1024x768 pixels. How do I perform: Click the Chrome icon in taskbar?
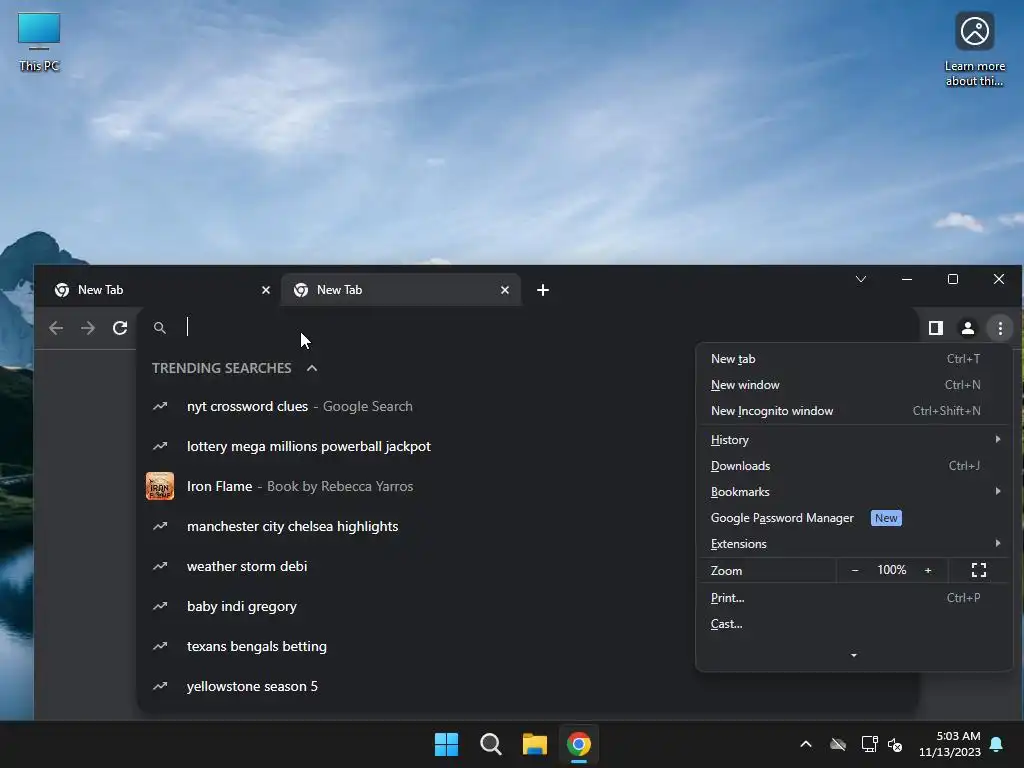579,744
